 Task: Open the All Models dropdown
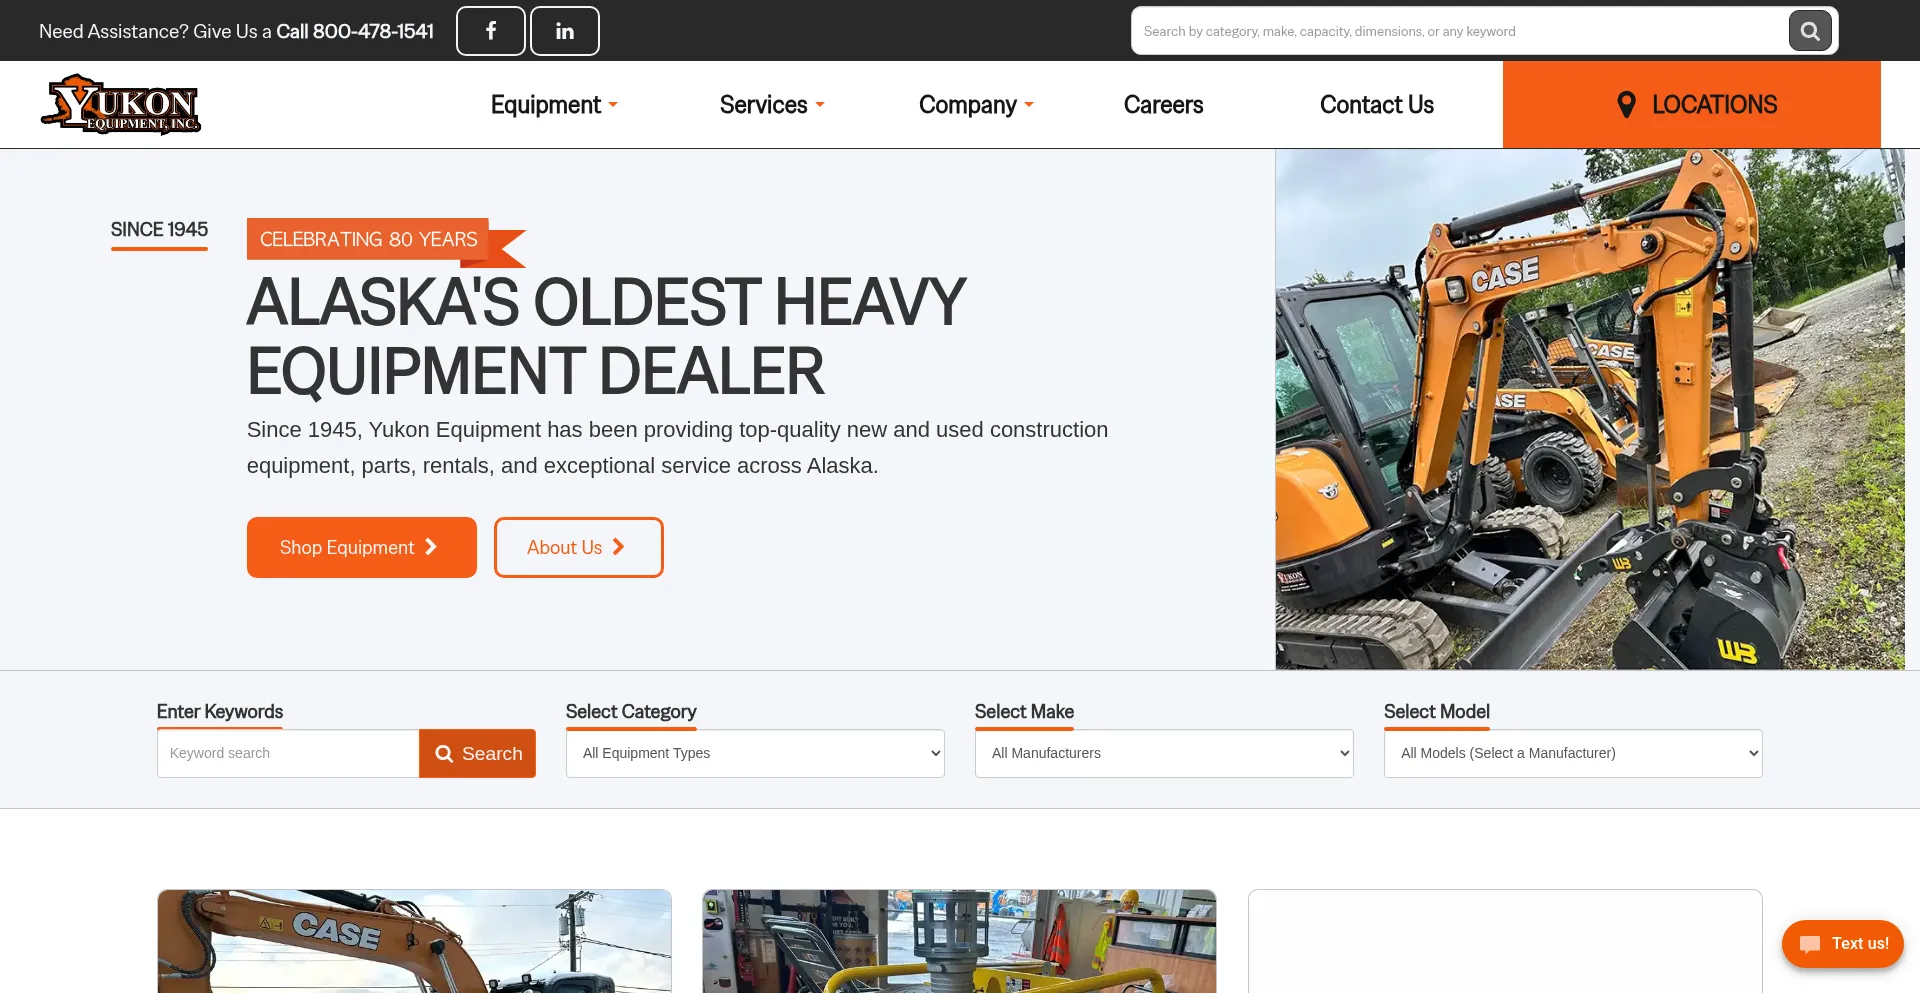coord(1573,753)
